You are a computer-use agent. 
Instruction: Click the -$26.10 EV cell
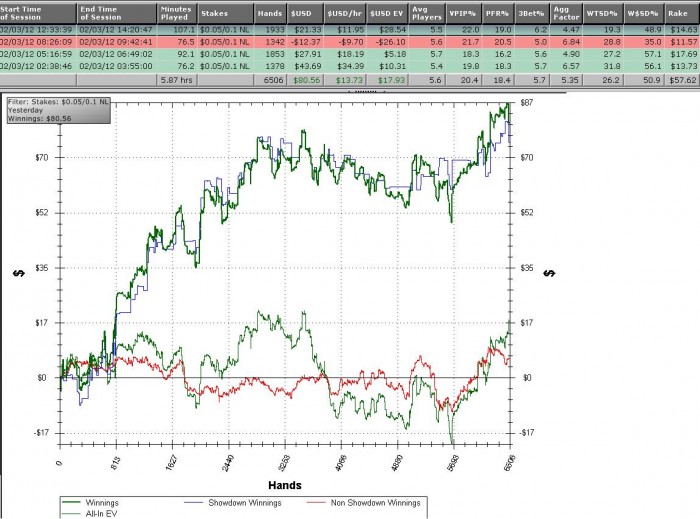[x=388, y=42]
